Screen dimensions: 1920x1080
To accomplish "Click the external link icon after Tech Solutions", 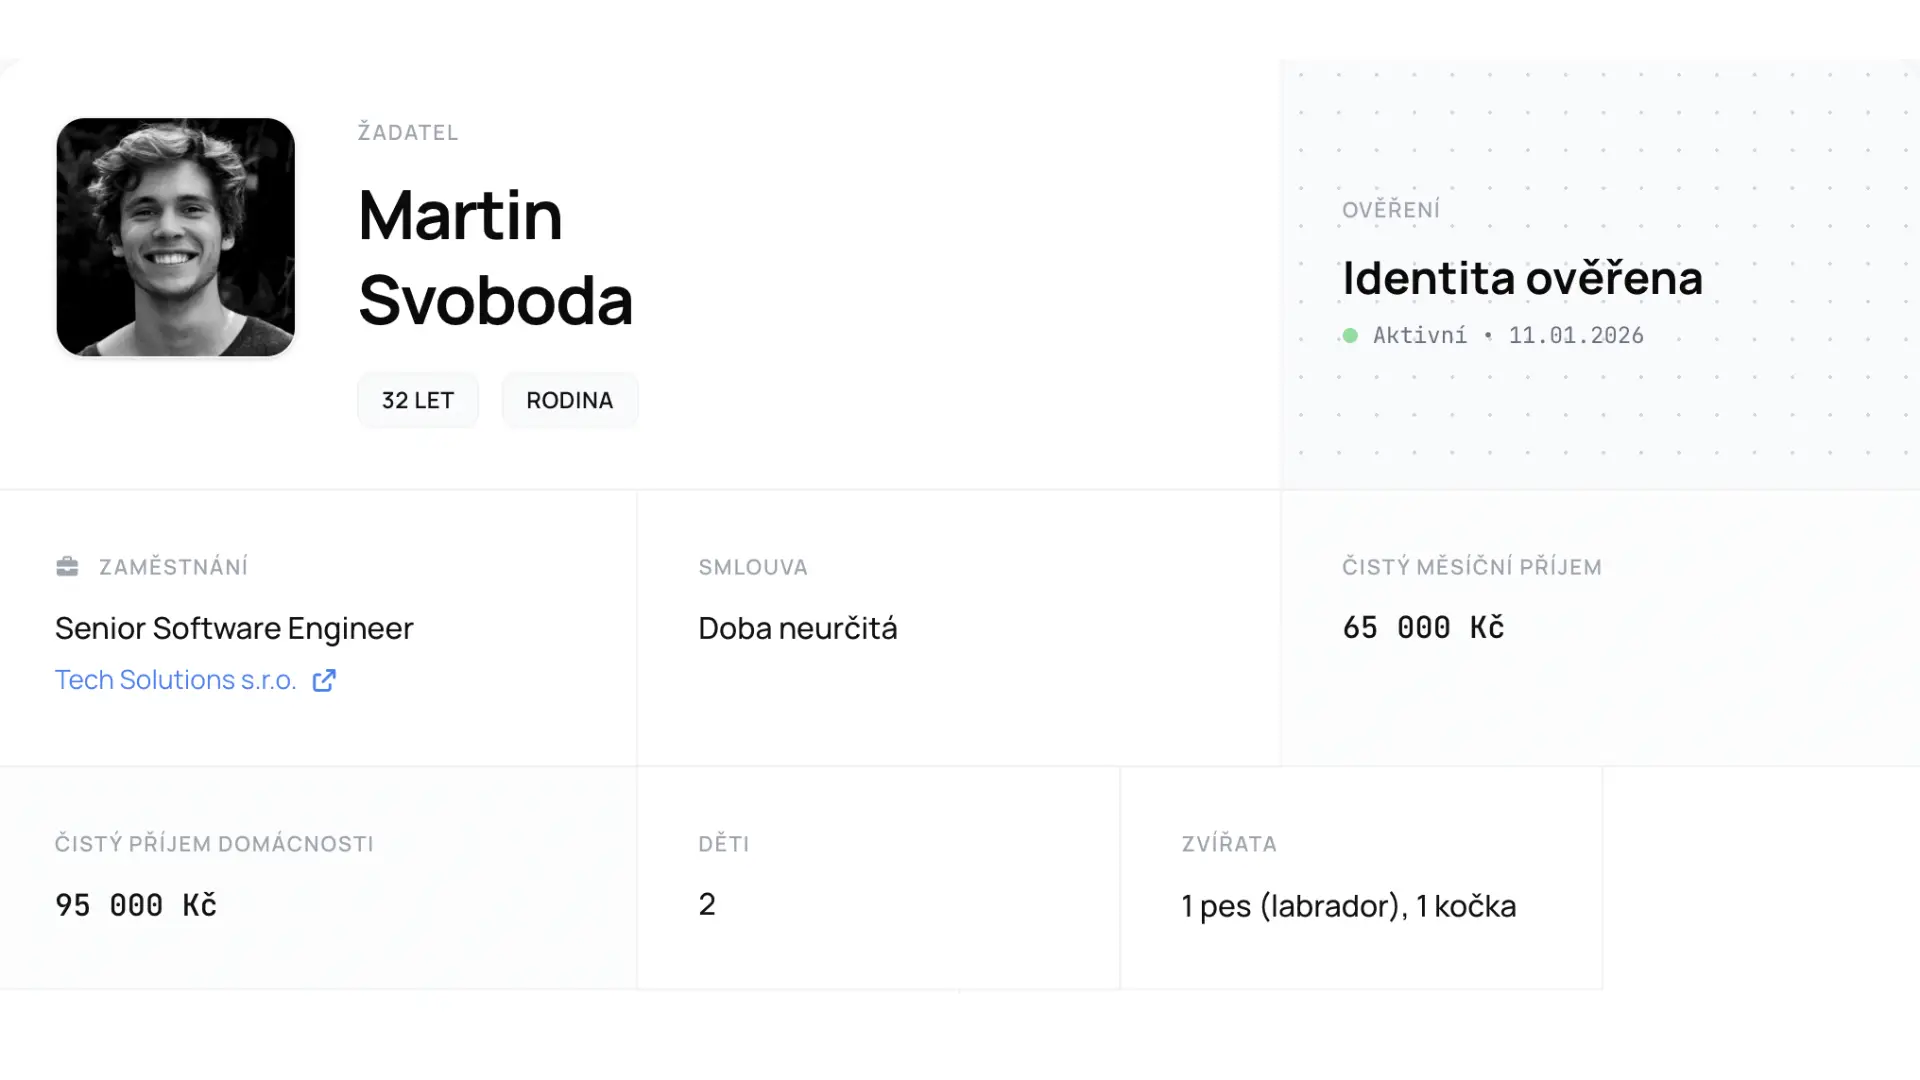I will coord(324,681).
